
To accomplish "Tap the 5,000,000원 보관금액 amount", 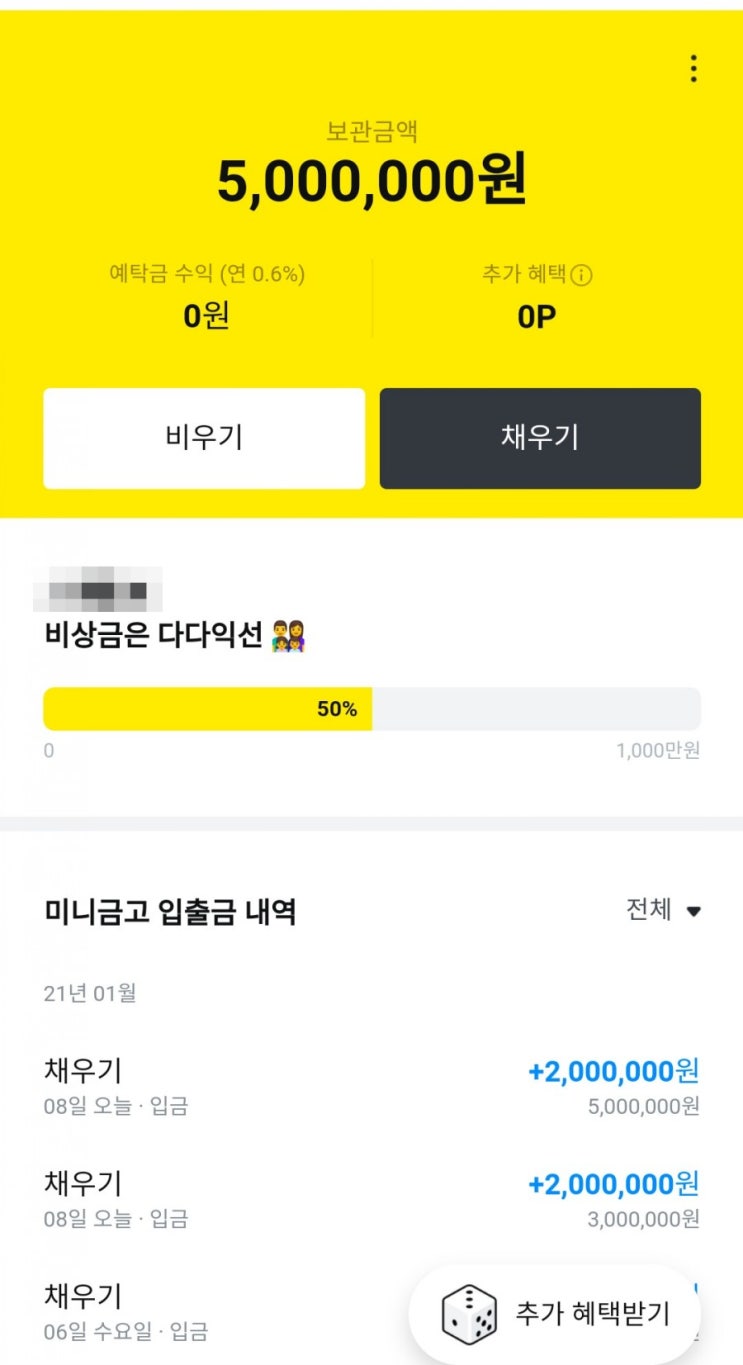I will (371, 183).
